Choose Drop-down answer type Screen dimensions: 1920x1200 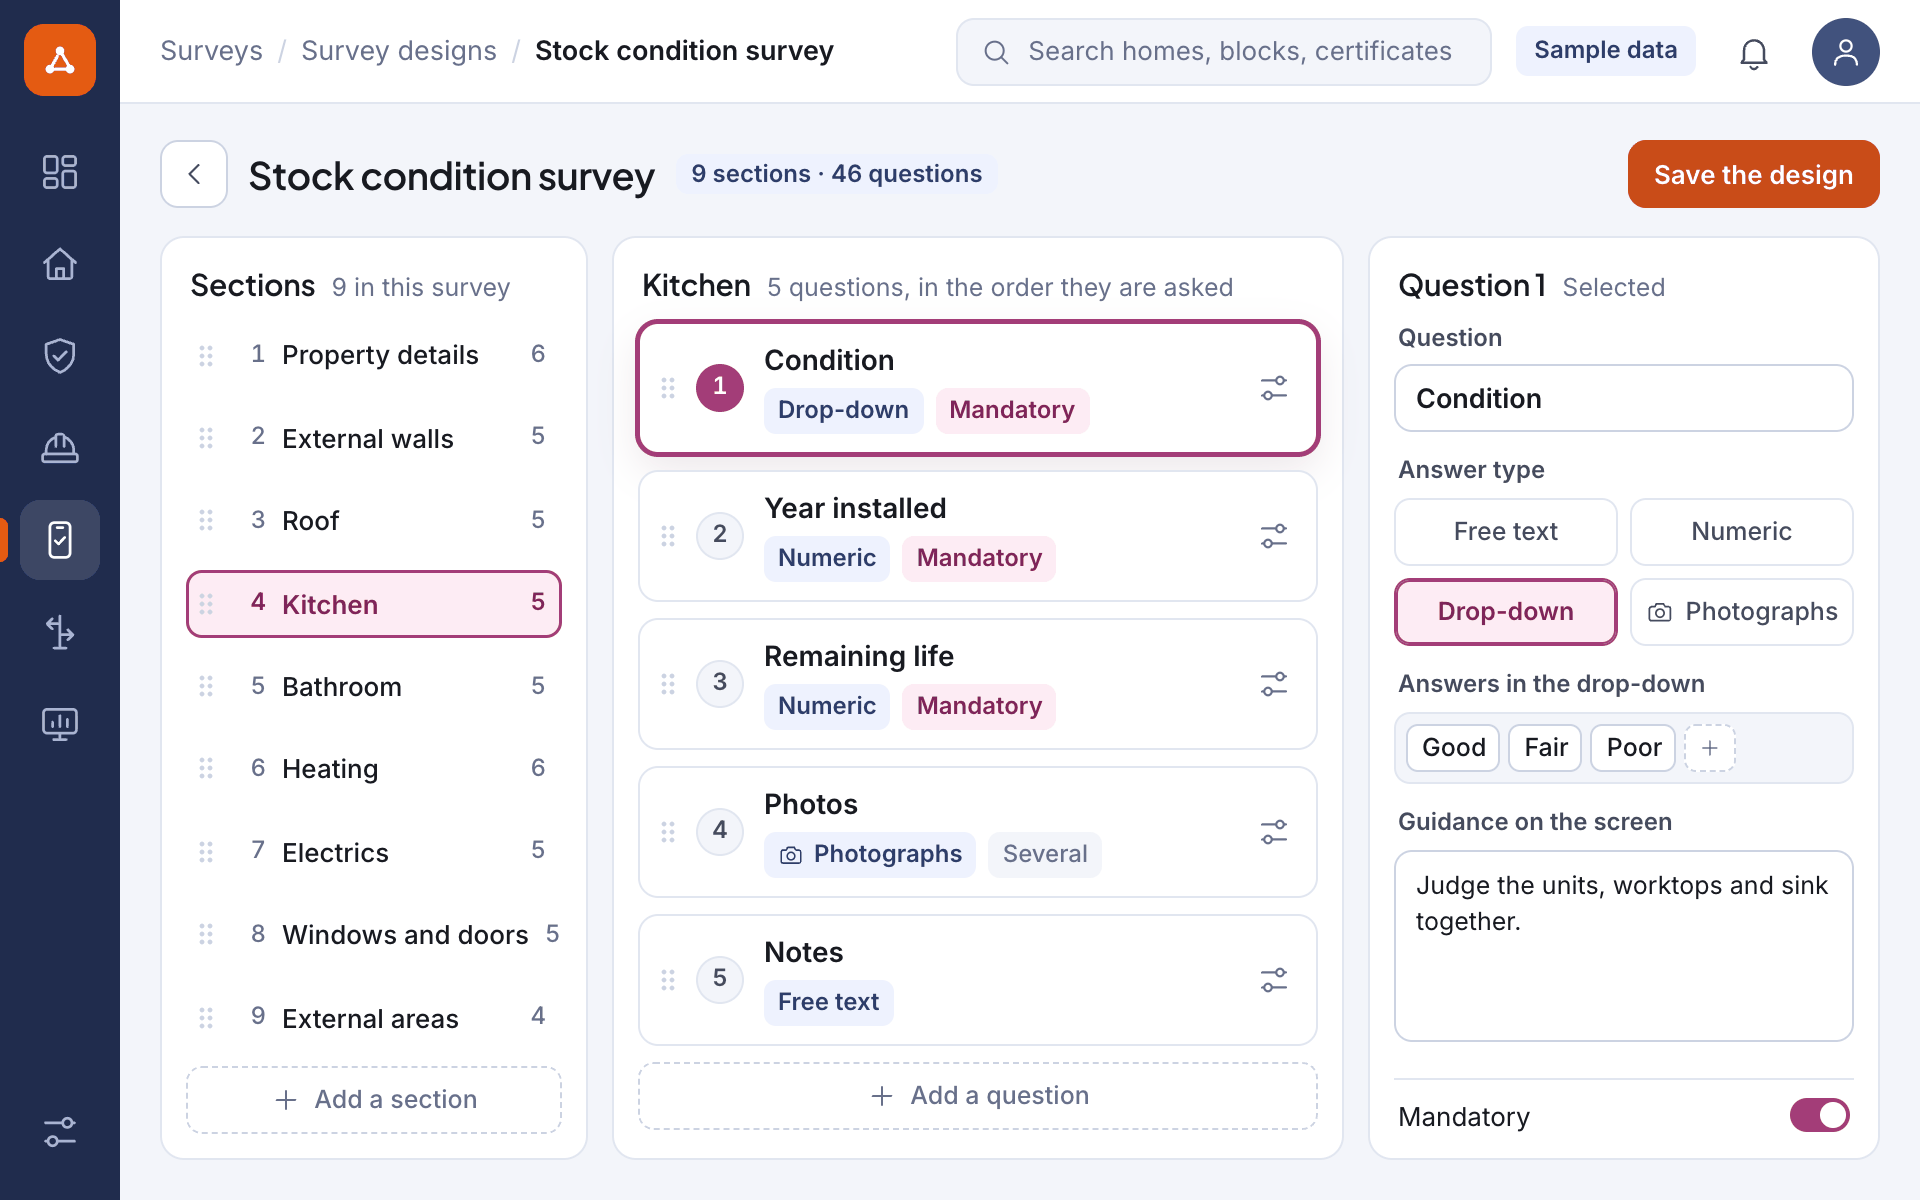pyautogui.click(x=1506, y=612)
